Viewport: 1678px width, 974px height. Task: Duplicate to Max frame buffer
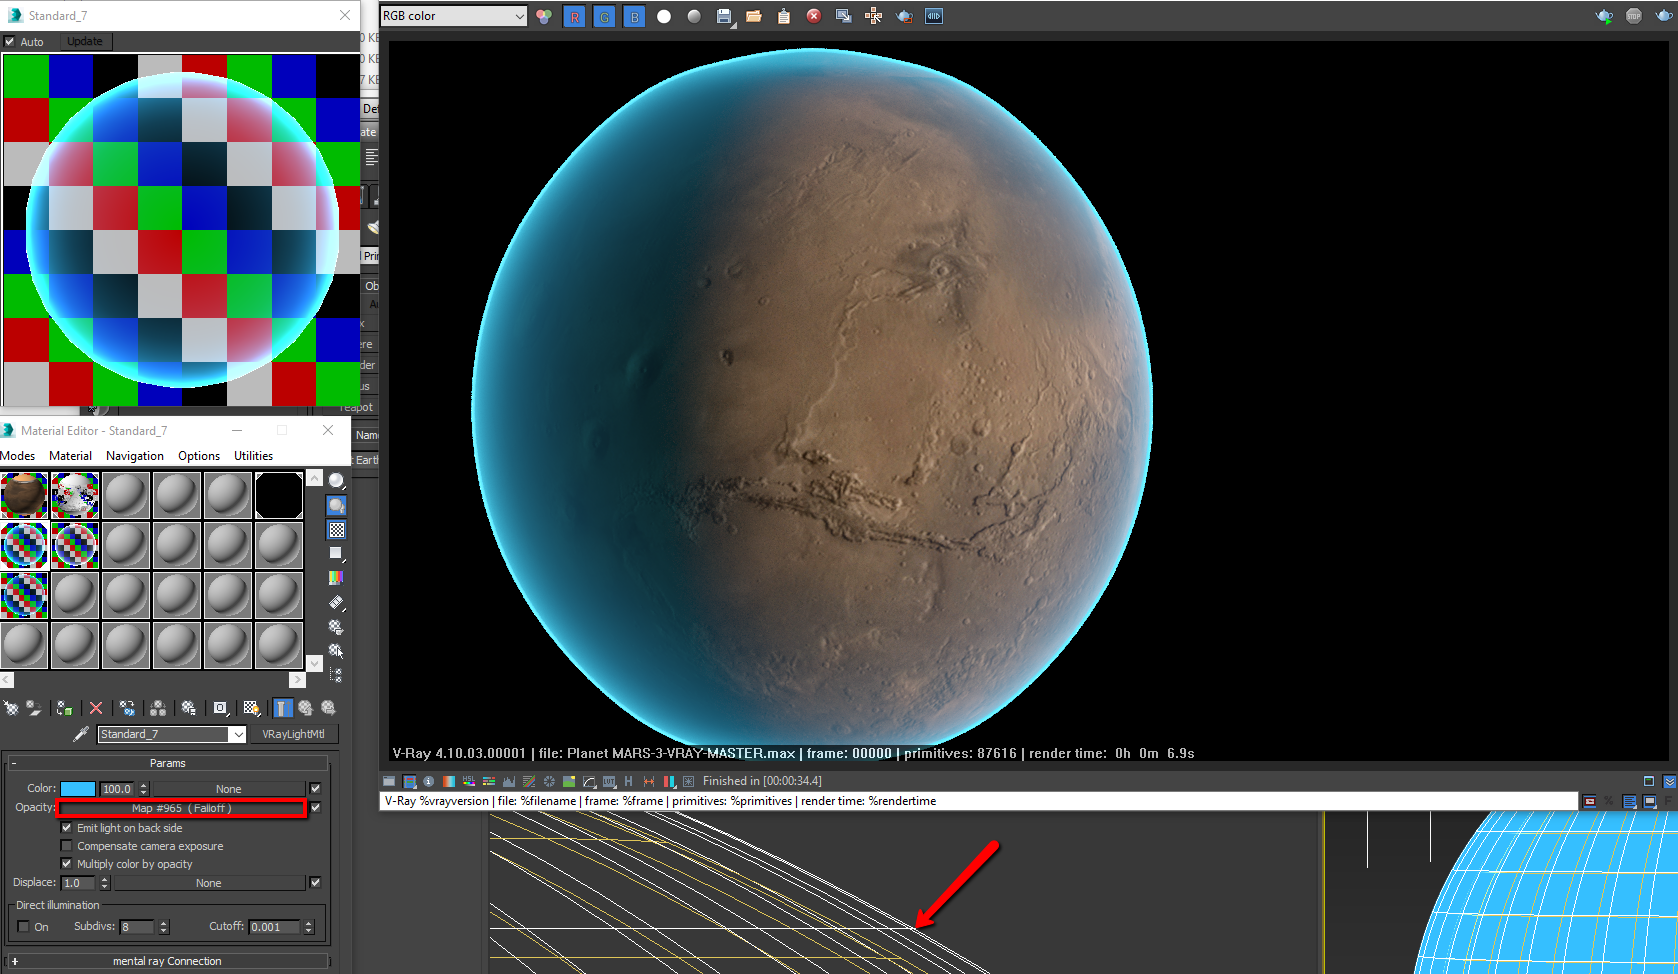pos(844,17)
